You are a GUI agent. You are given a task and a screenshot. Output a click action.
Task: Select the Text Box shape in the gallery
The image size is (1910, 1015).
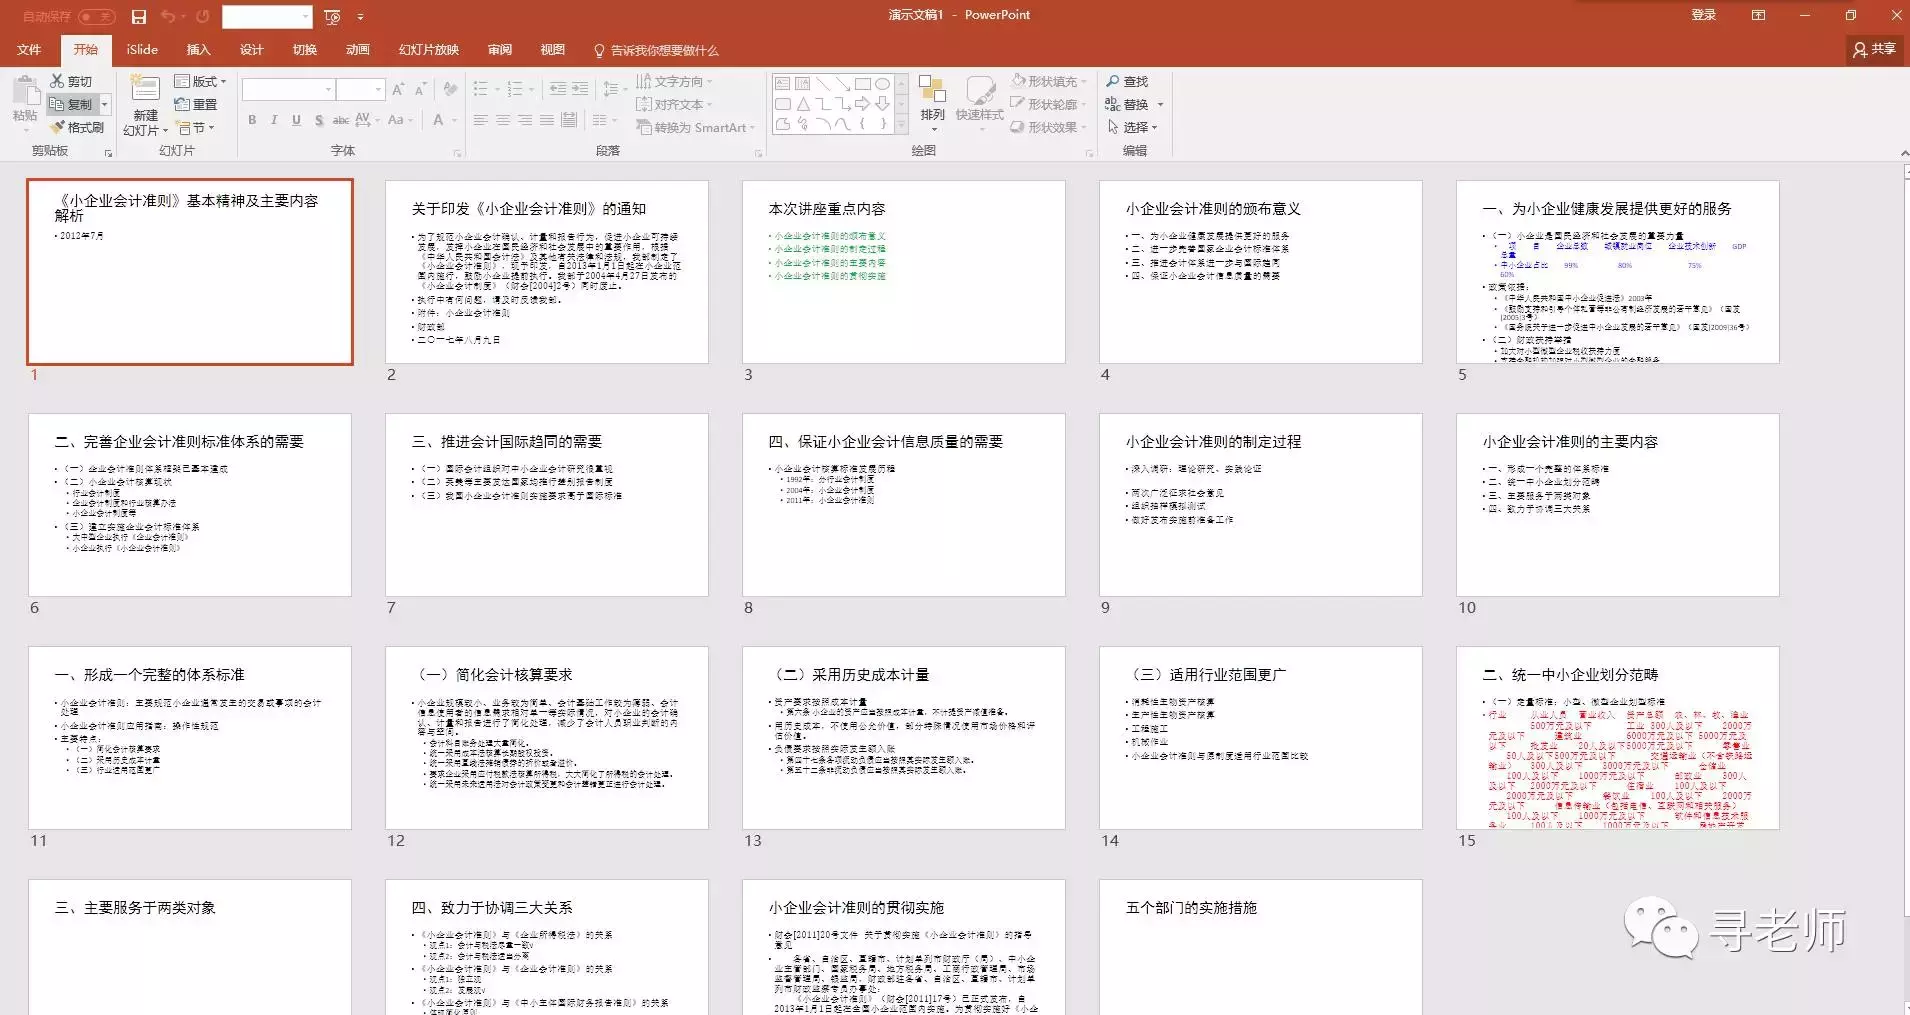pos(783,84)
